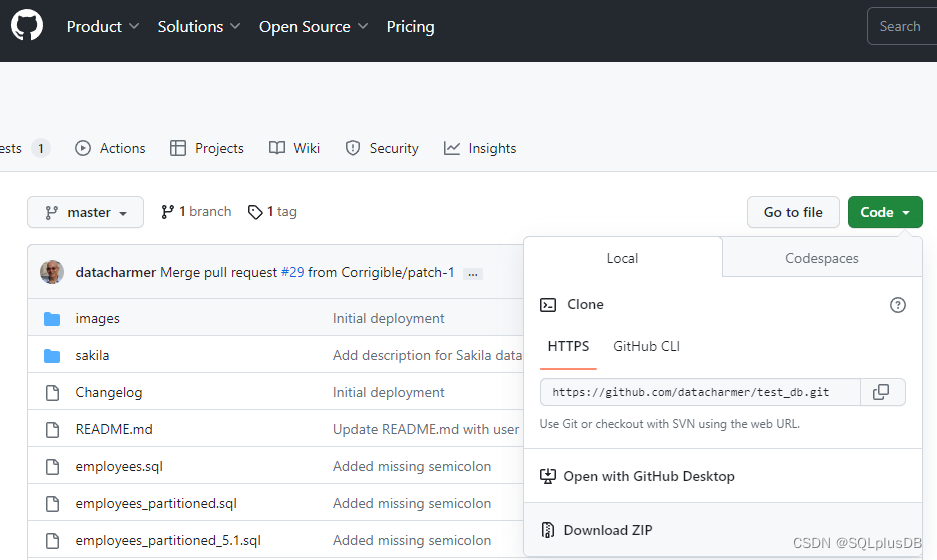The image size is (937, 560).
Task: Open 'Update README.md with user' commit message
Action: 426,430
